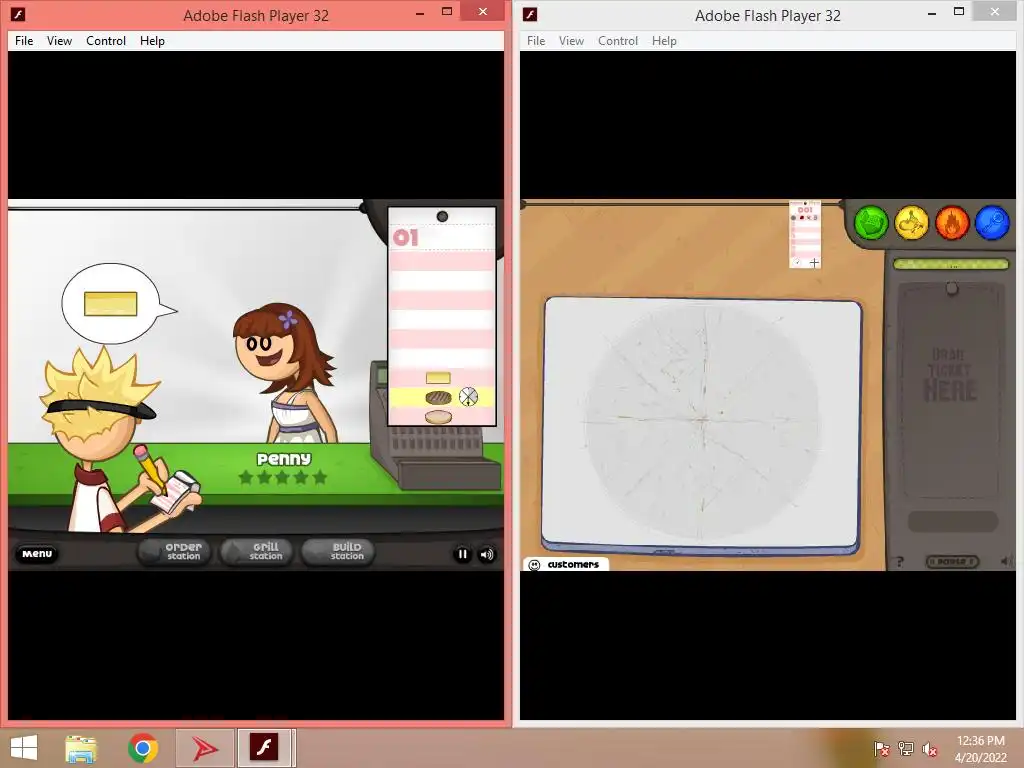Screen dimensions: 1024x768
Task: Click the Penny name label
Action: click(x=283, y=459)
